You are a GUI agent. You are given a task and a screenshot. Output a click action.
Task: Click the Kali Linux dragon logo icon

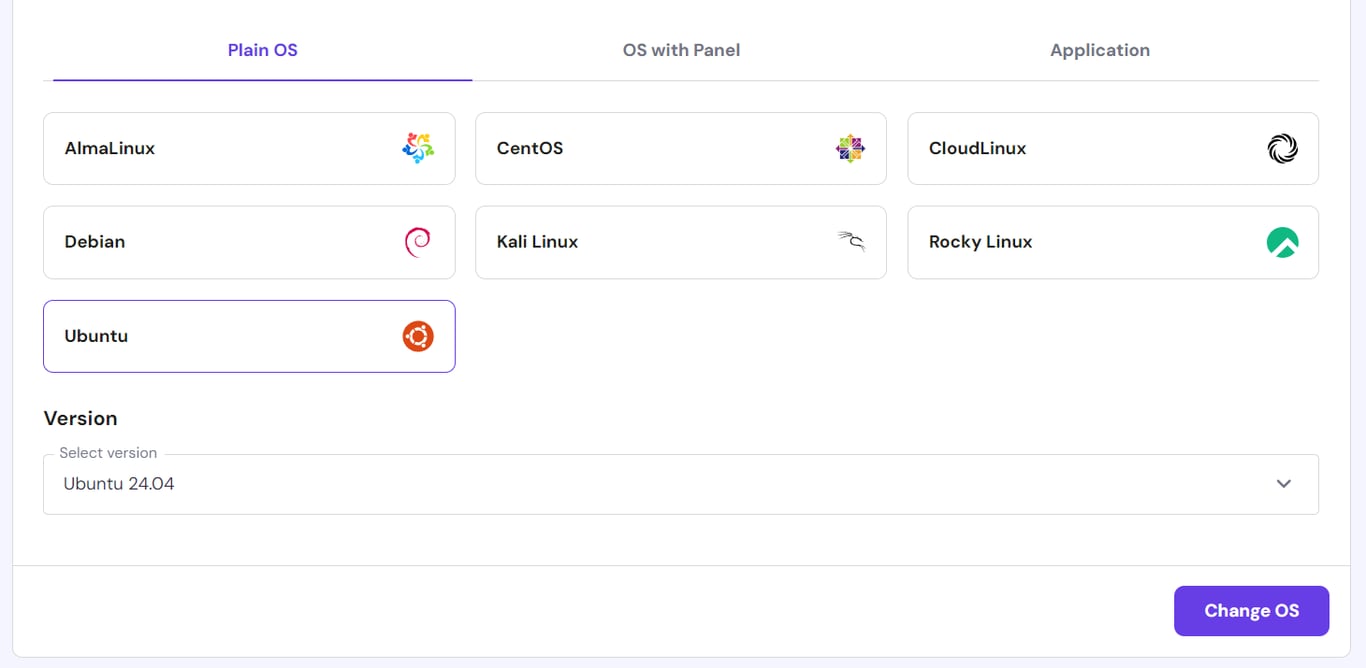(x=851, y=242)
